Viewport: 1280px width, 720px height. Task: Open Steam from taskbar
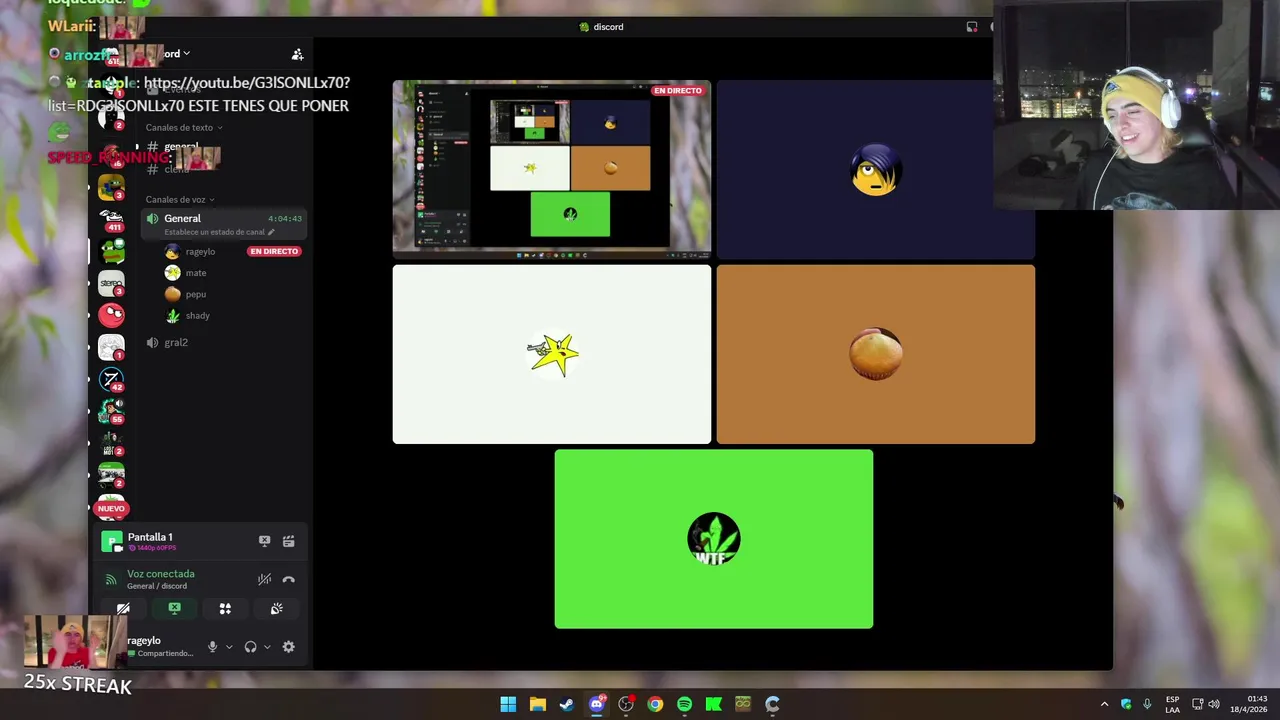(567, 704)
